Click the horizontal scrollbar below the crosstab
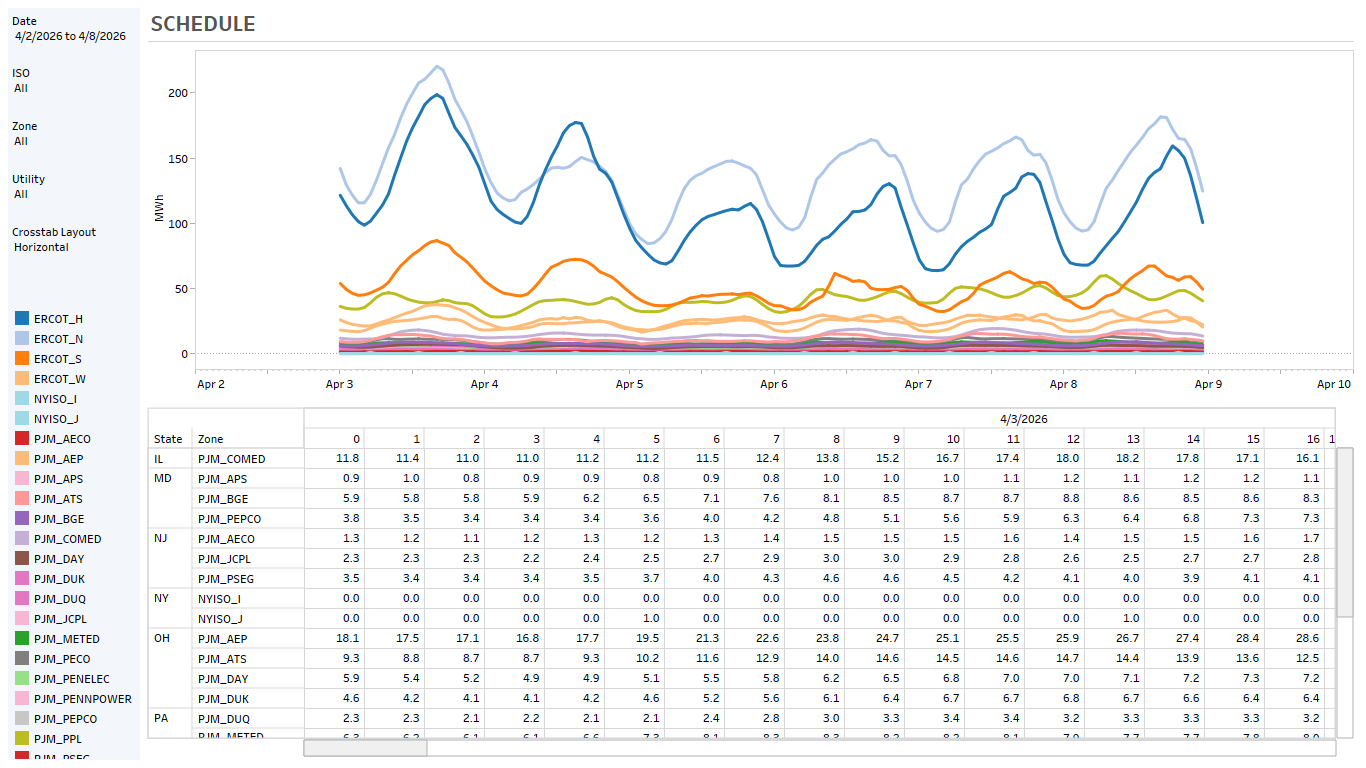Viewport: 1366px width, 768px height. (365, 747)
